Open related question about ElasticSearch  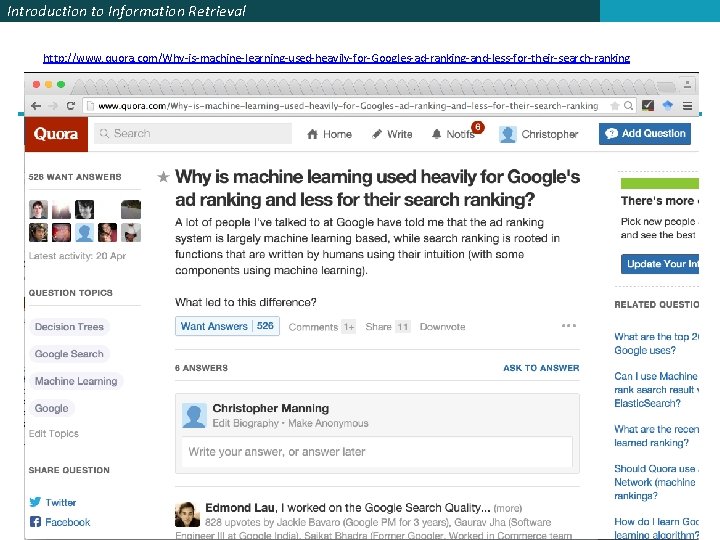[x=657, y=389]
